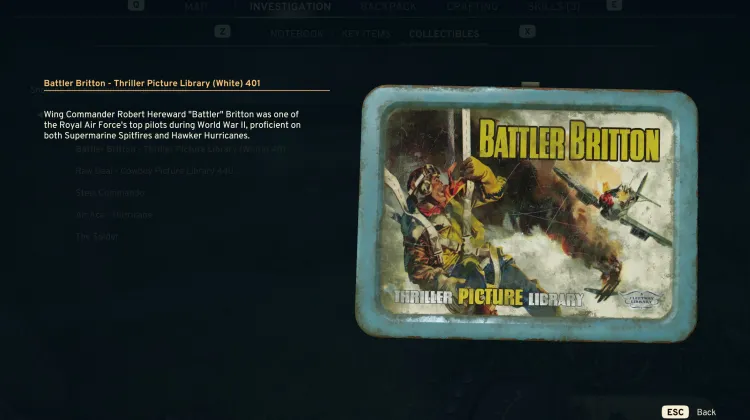Open the Key Items sub-tab

(x=366, y=34)
